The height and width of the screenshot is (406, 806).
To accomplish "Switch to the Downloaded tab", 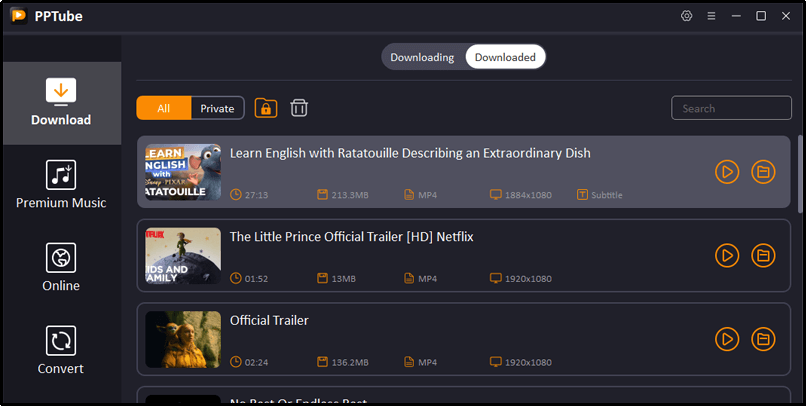I will pos(505,57).
